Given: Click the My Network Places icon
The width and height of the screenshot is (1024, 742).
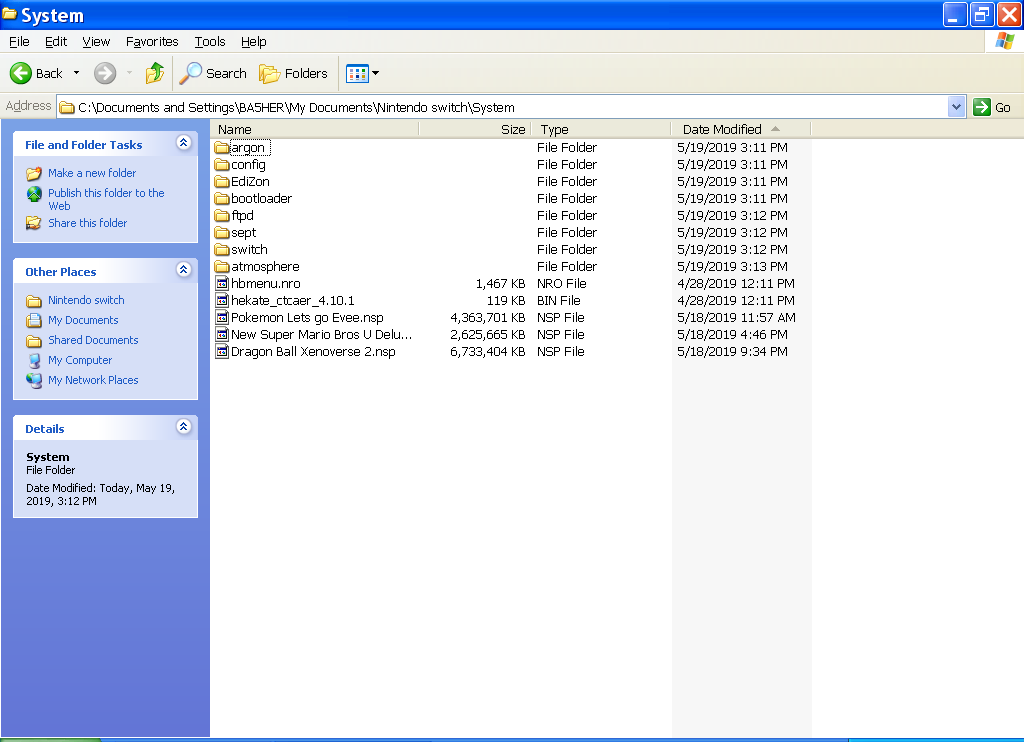Looking at the screenshot, I should (34, 380).
